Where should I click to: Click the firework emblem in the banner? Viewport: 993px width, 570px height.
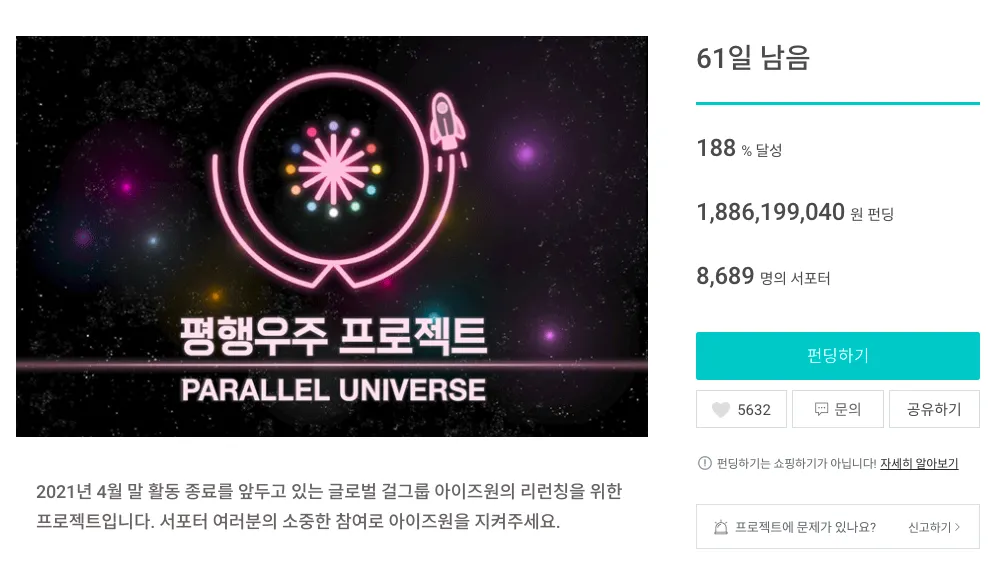[331, 170]
